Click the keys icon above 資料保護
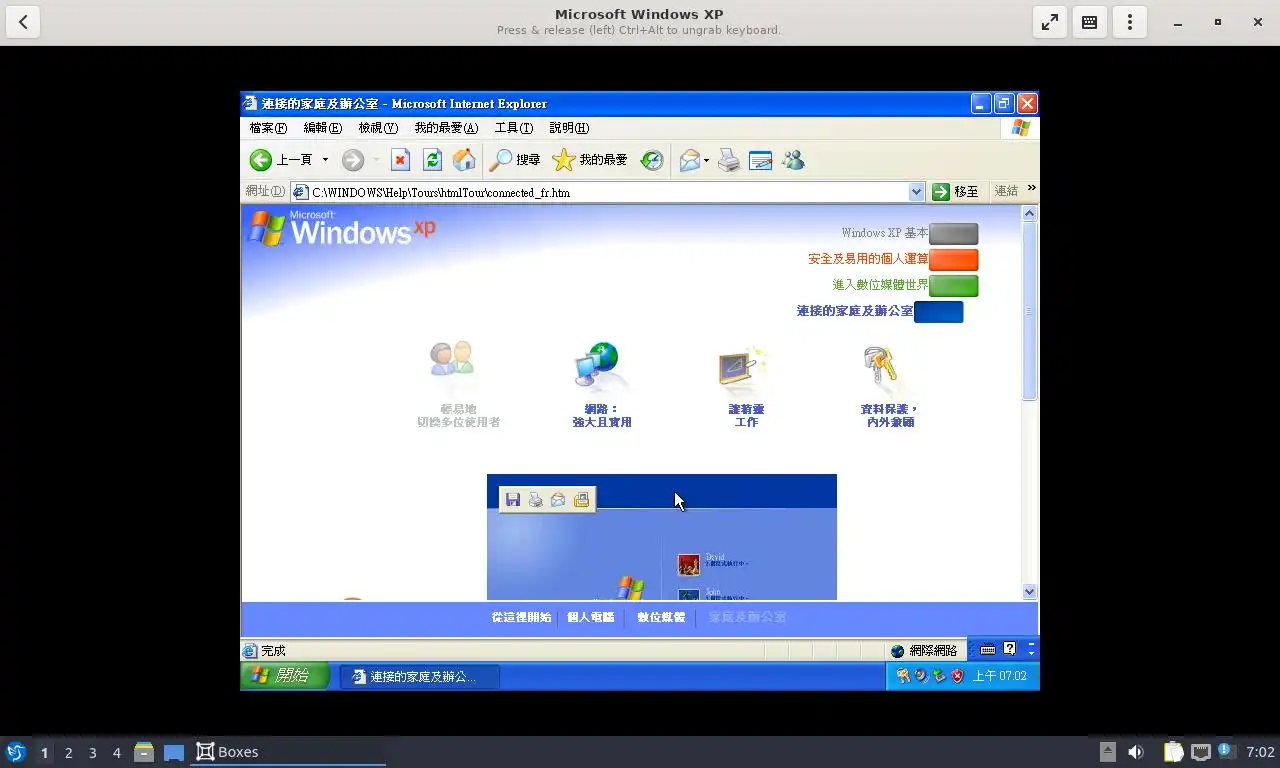Viewport: 1280px width, 768px height. [880, 366]
